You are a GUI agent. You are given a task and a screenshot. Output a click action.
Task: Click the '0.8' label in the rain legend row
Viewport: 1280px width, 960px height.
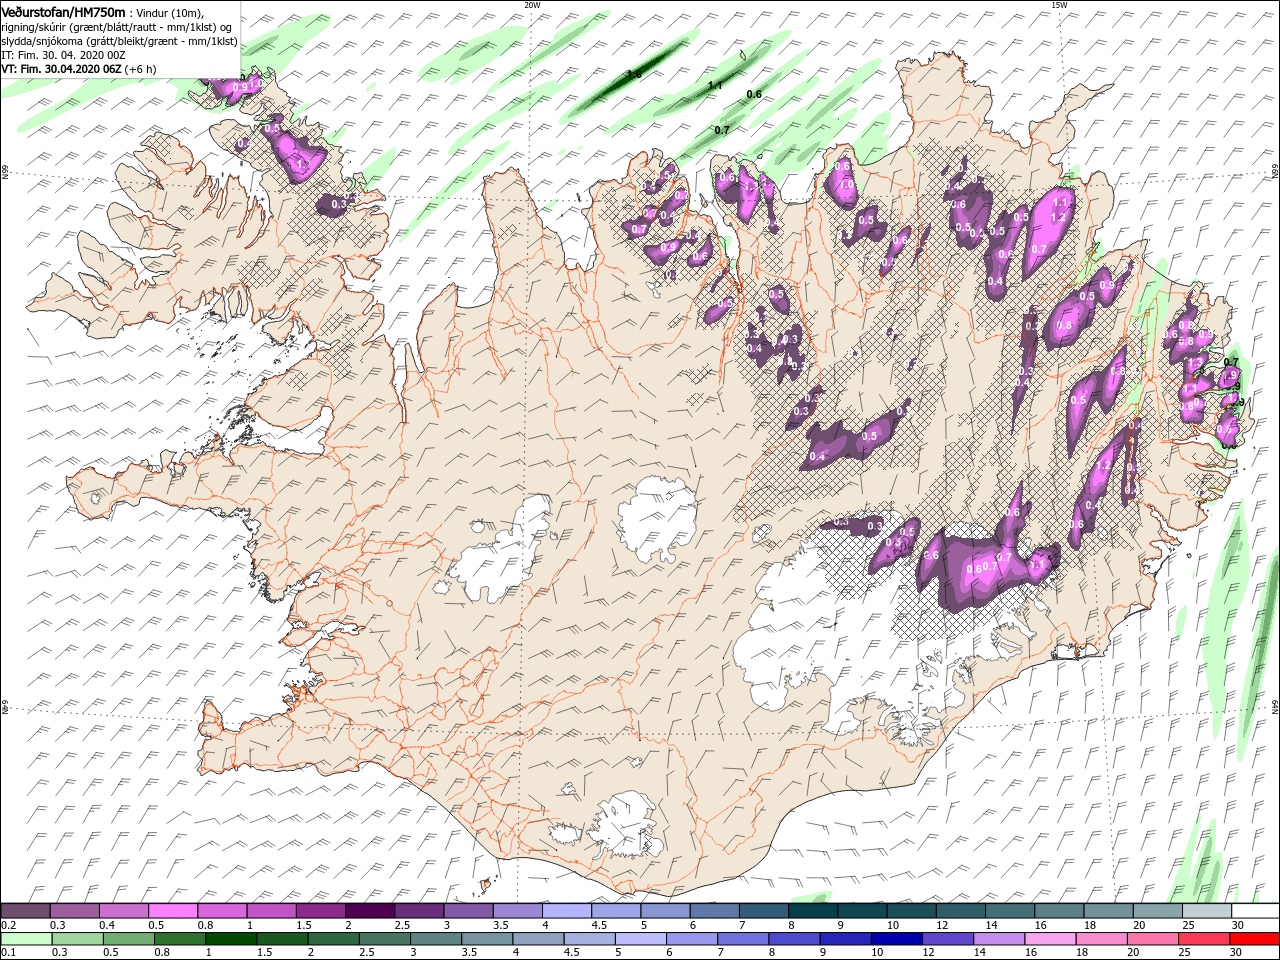click(161, 953)
